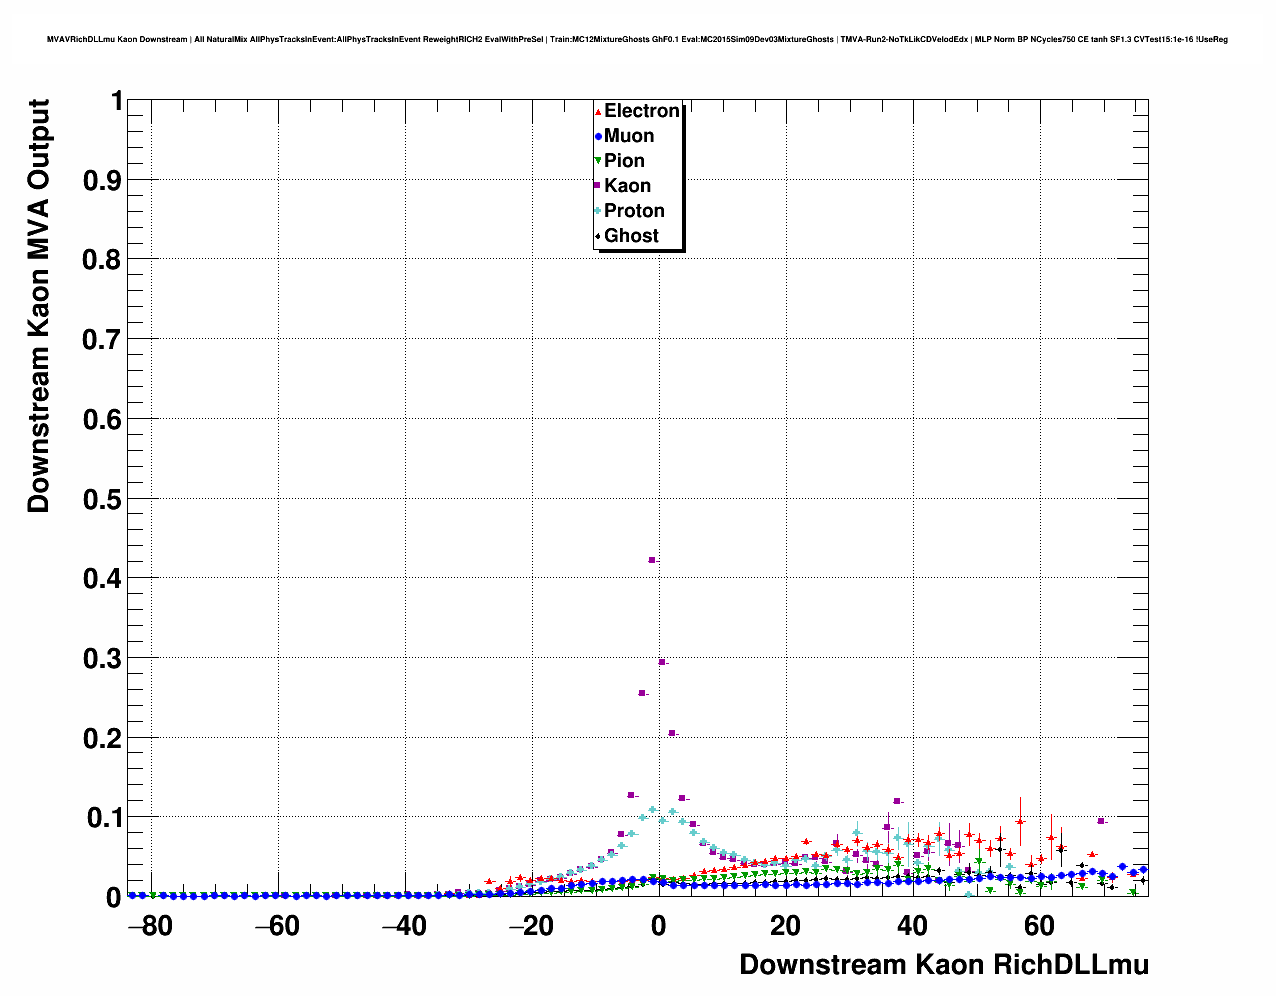Click the X-axis title Downstream Kaon RichDLLmu
Screen dimensions: 1276x996
(x=944, y=965)
